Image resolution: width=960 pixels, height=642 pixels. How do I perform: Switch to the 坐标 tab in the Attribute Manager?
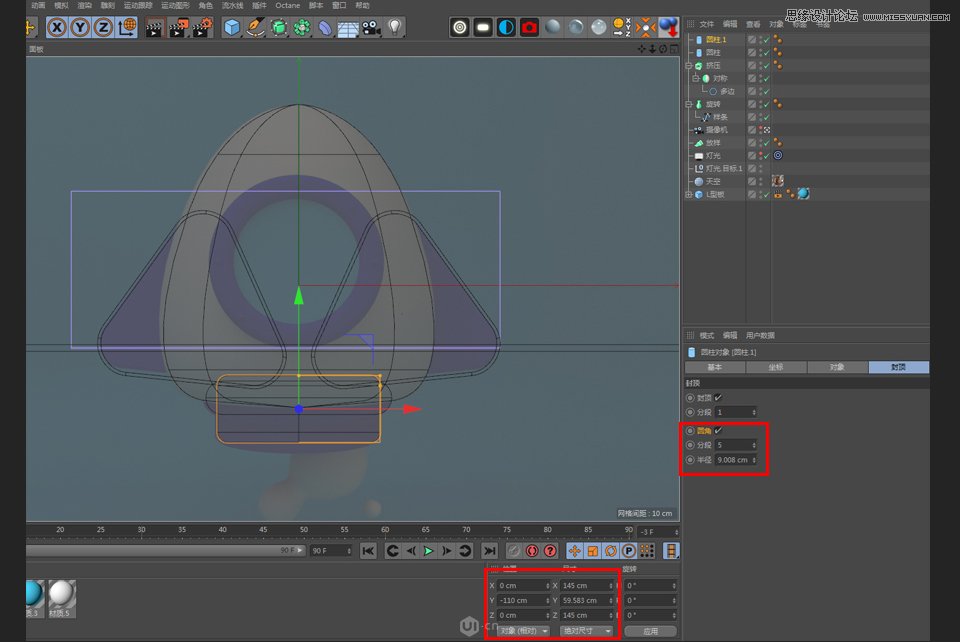click(777, 367)
